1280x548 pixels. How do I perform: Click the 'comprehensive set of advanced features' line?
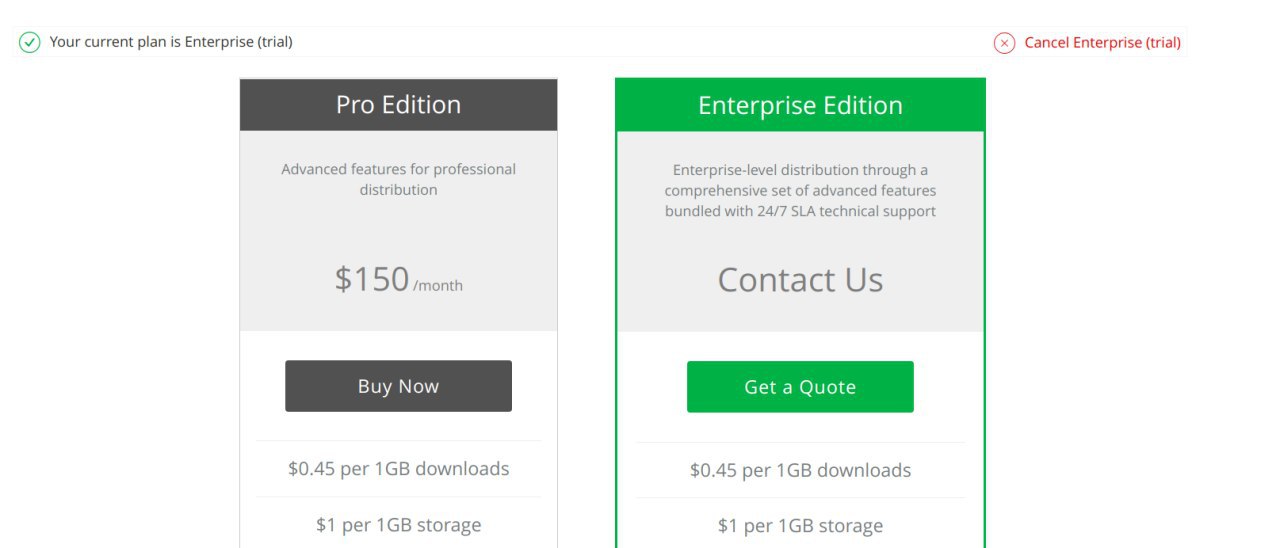(800, 190)
